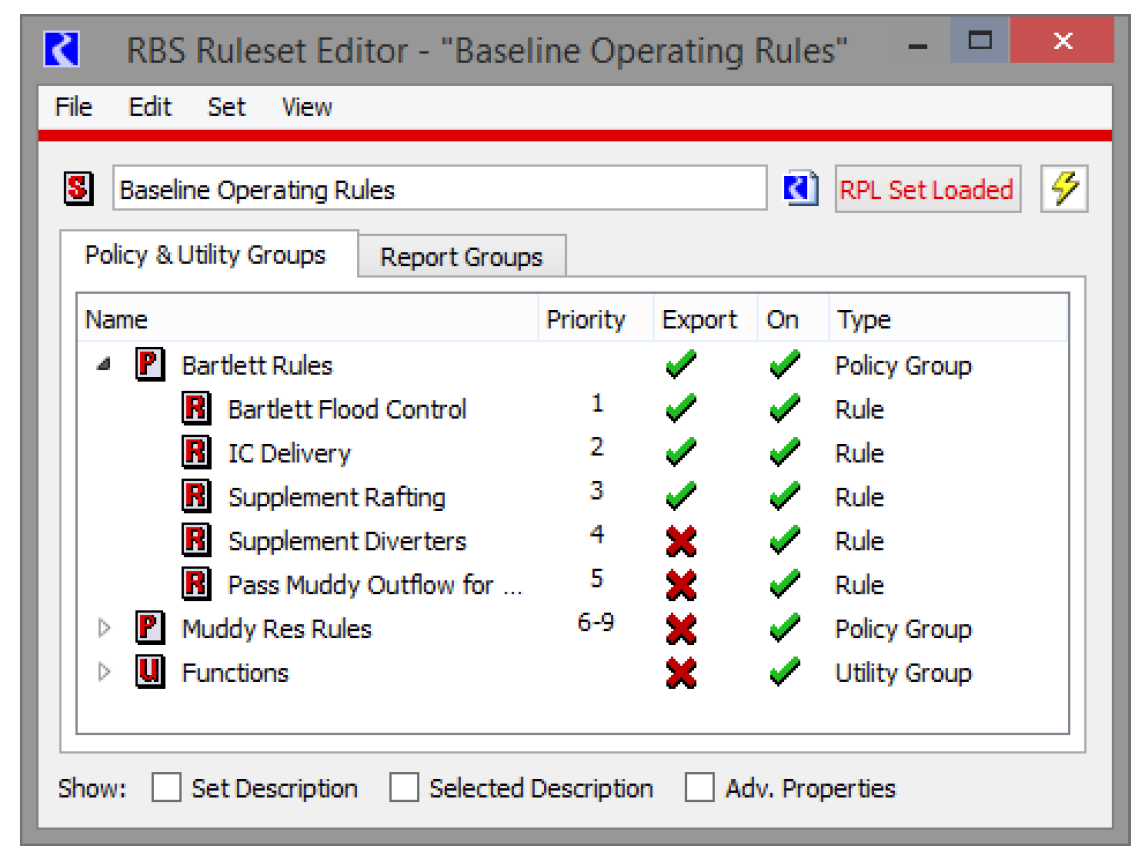The height and width of the screenshot is (854, 1142).
Task: Switch to the Report Groups tab
Action: [461, 257]
